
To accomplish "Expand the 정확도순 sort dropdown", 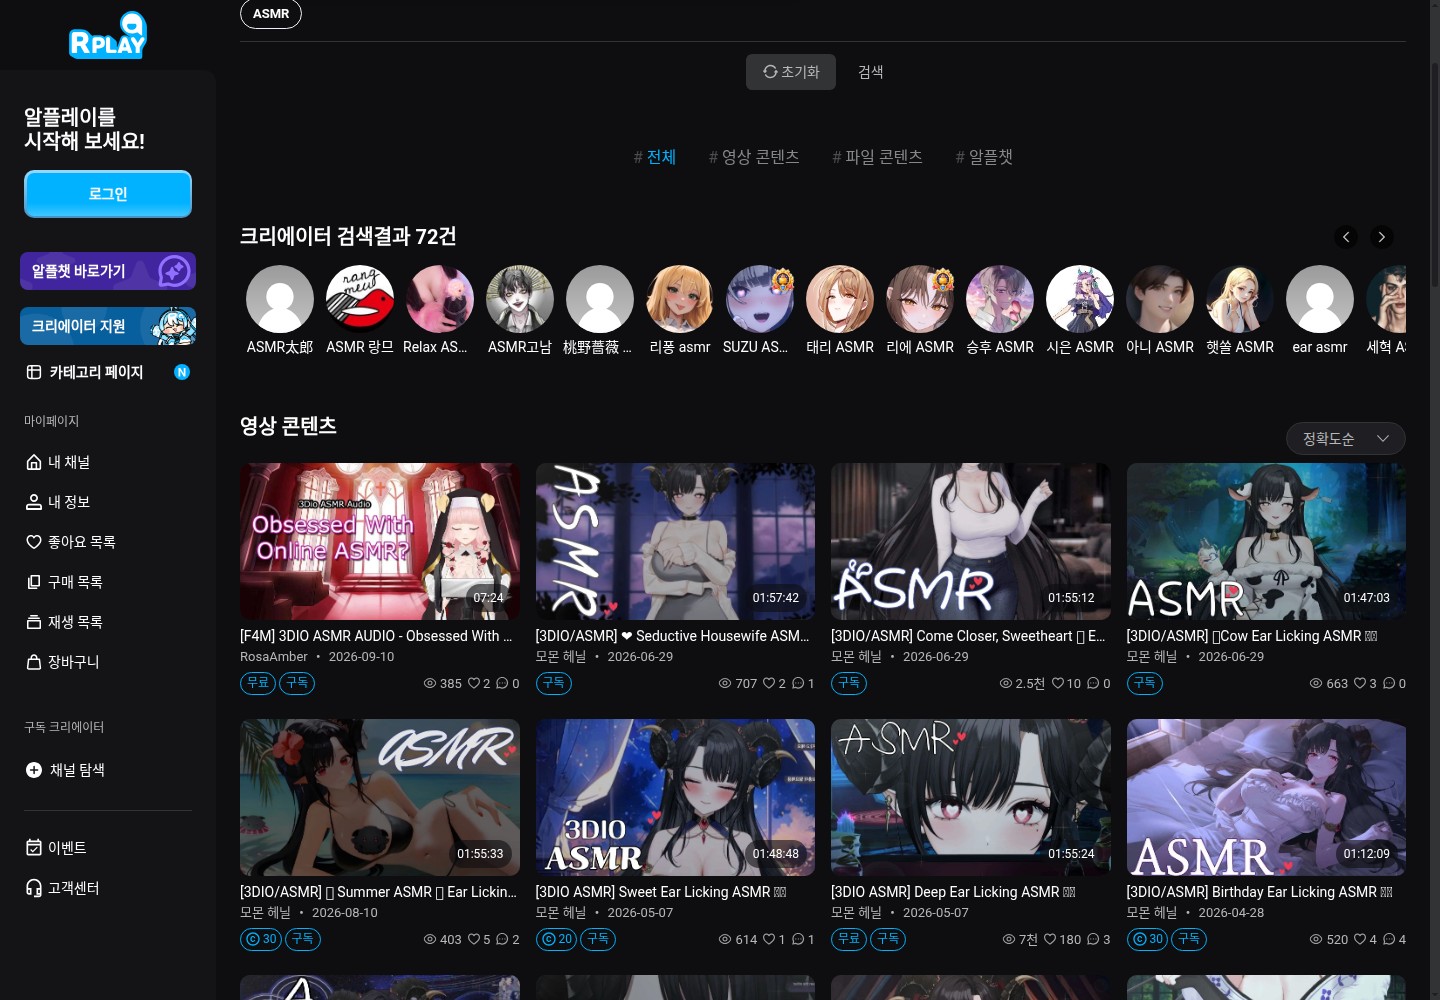I will 1345,439.
